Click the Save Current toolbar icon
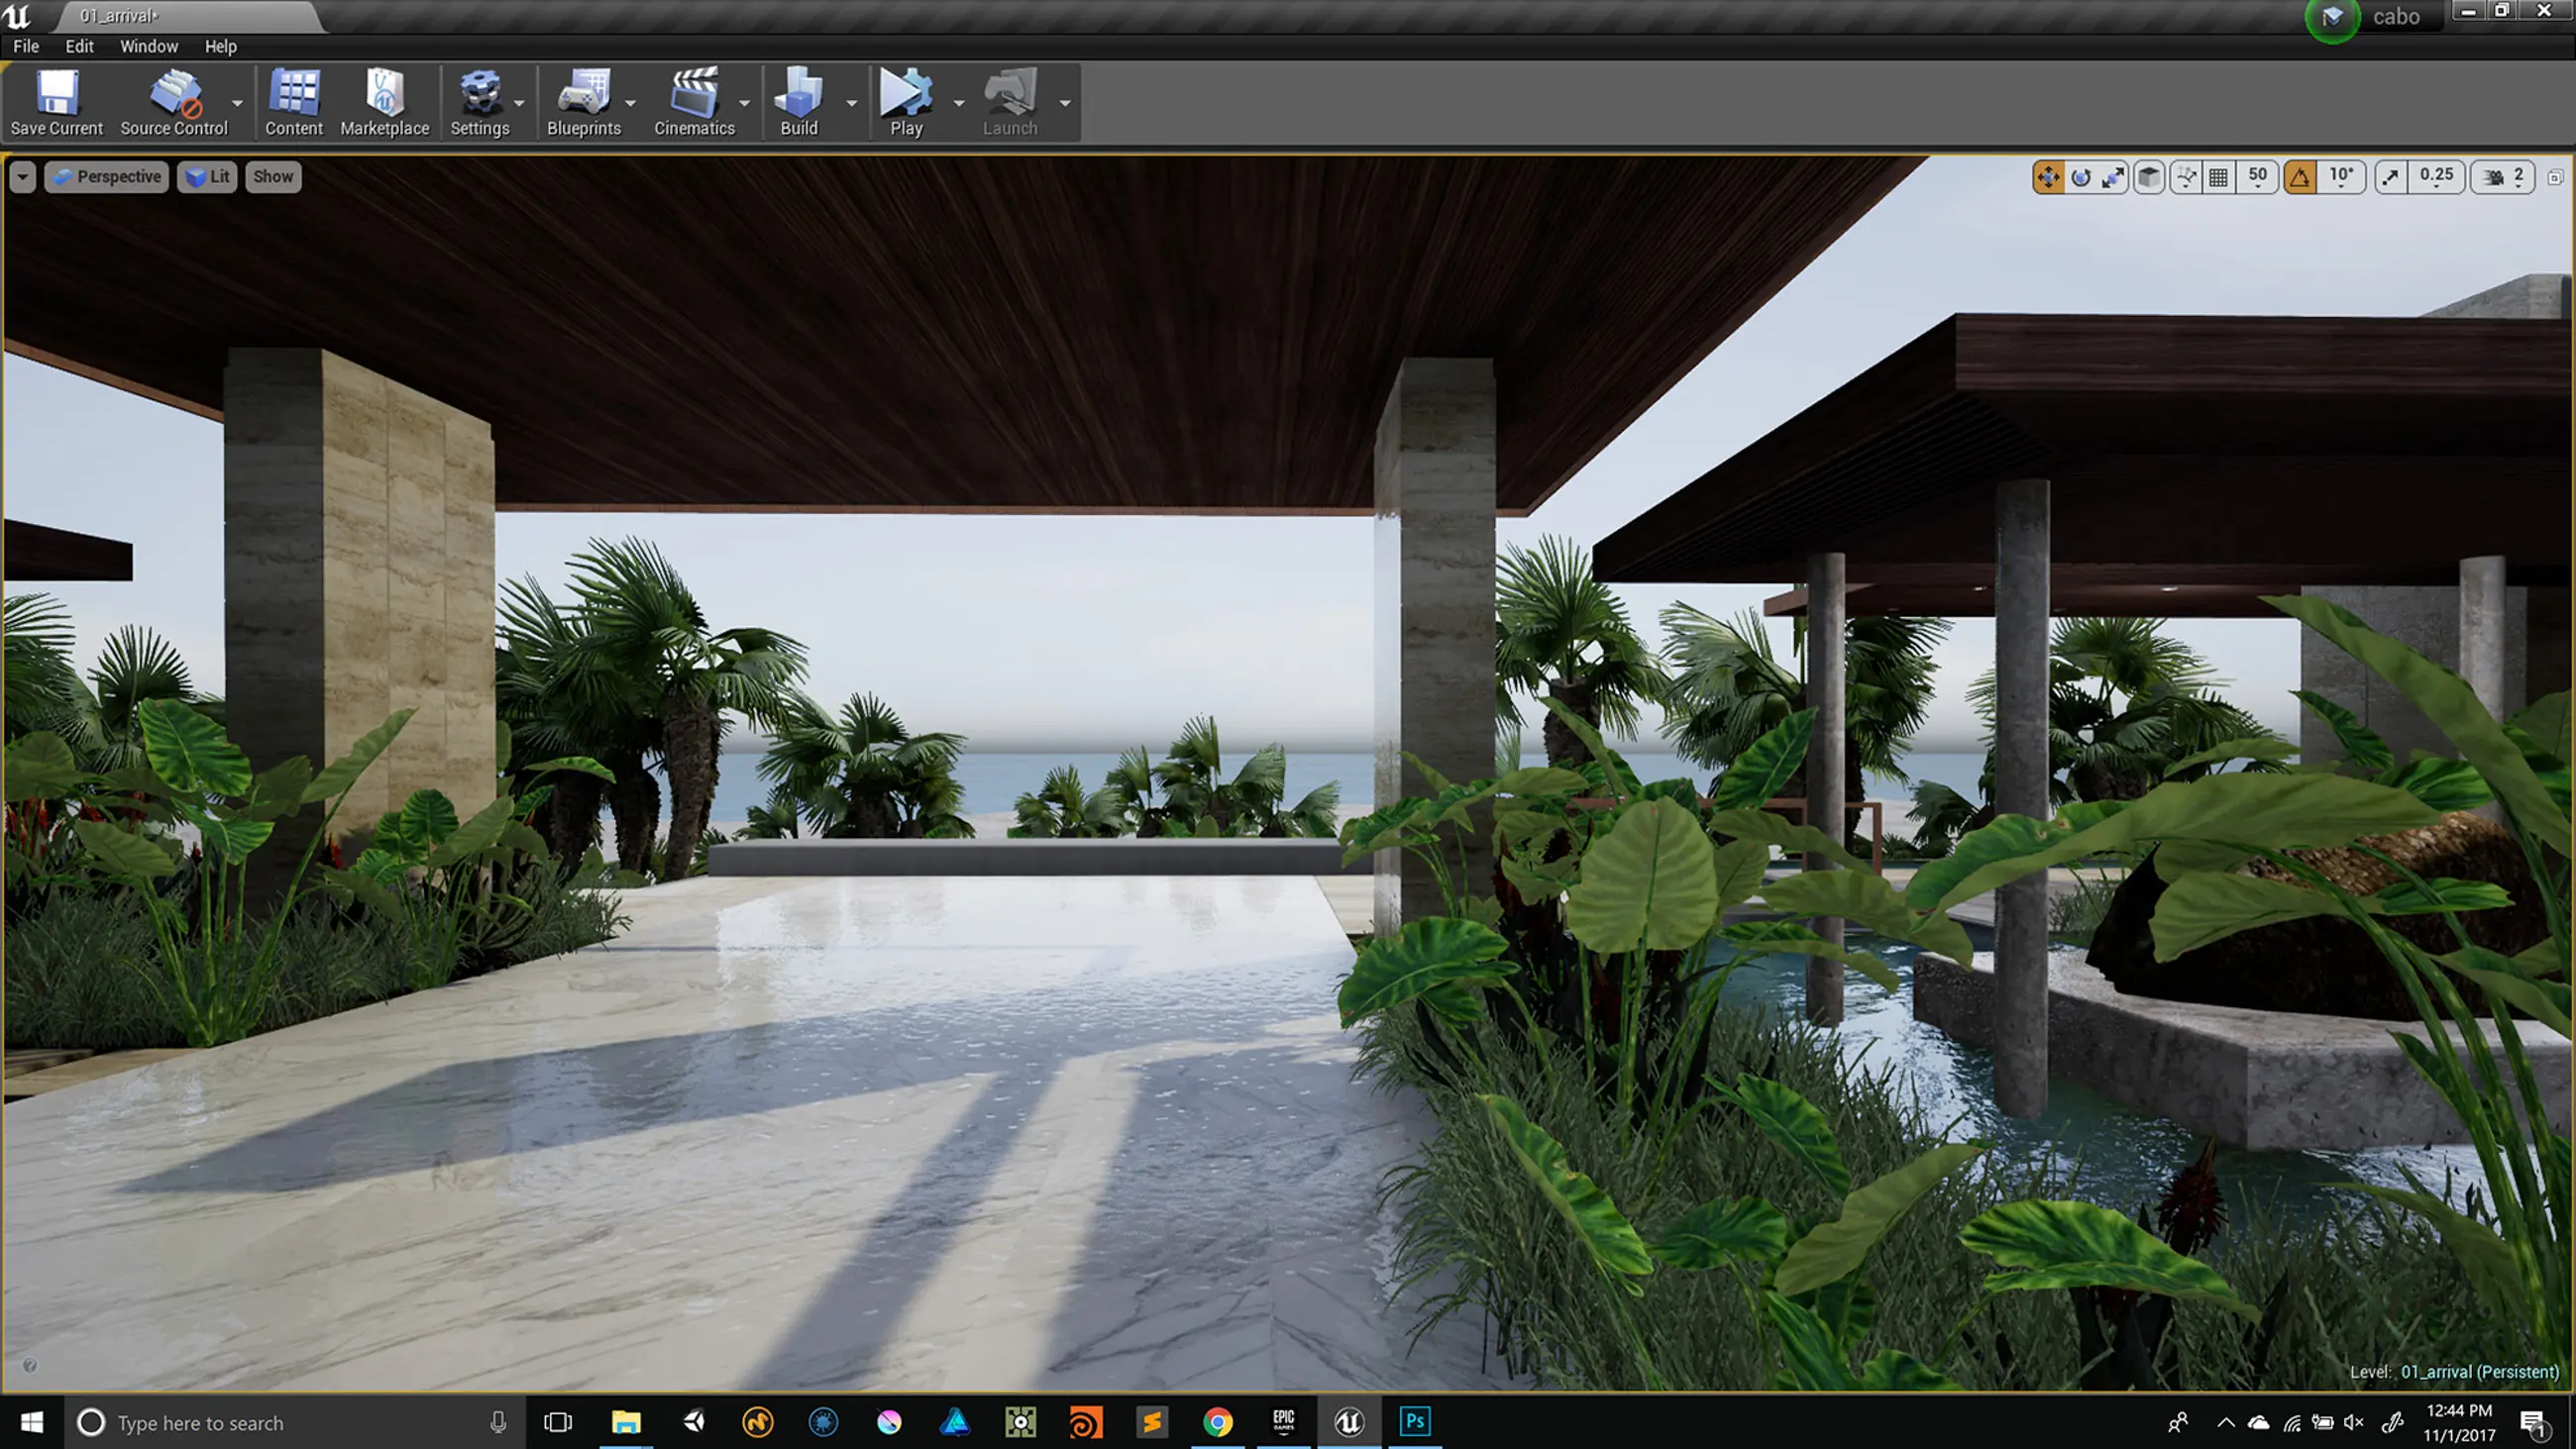The width and height of the screenshot is (2576, 1449). [57, 102]
